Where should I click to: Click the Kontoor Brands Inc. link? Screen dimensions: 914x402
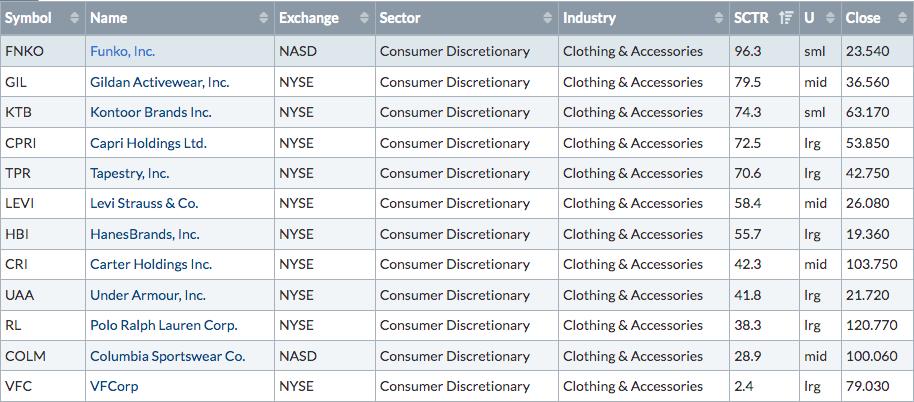(150, 112)
